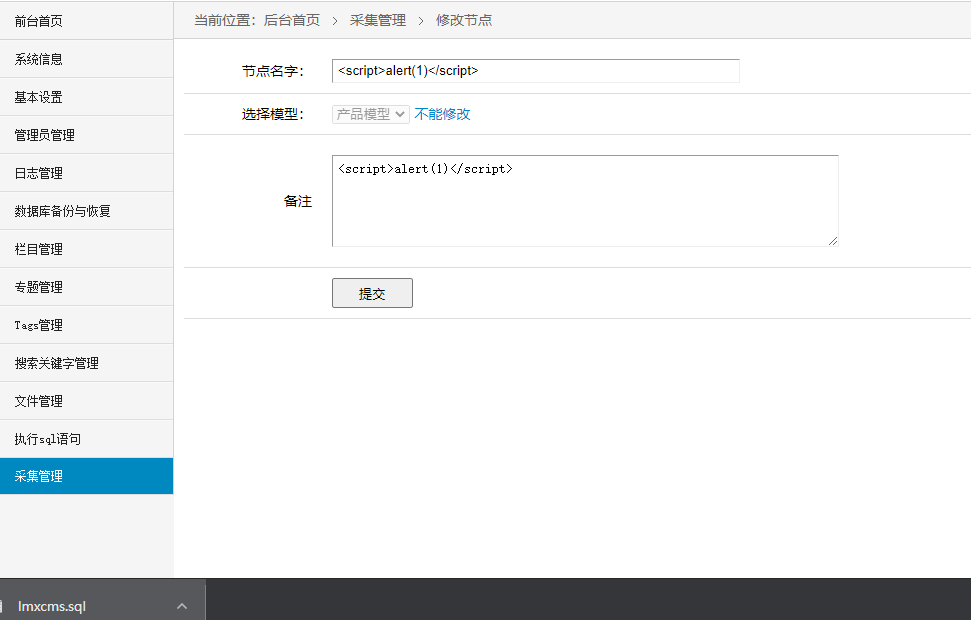This screenshot has width=971, height=620.
Task: Go to Tags管理
Action: (x=86, y=325)
